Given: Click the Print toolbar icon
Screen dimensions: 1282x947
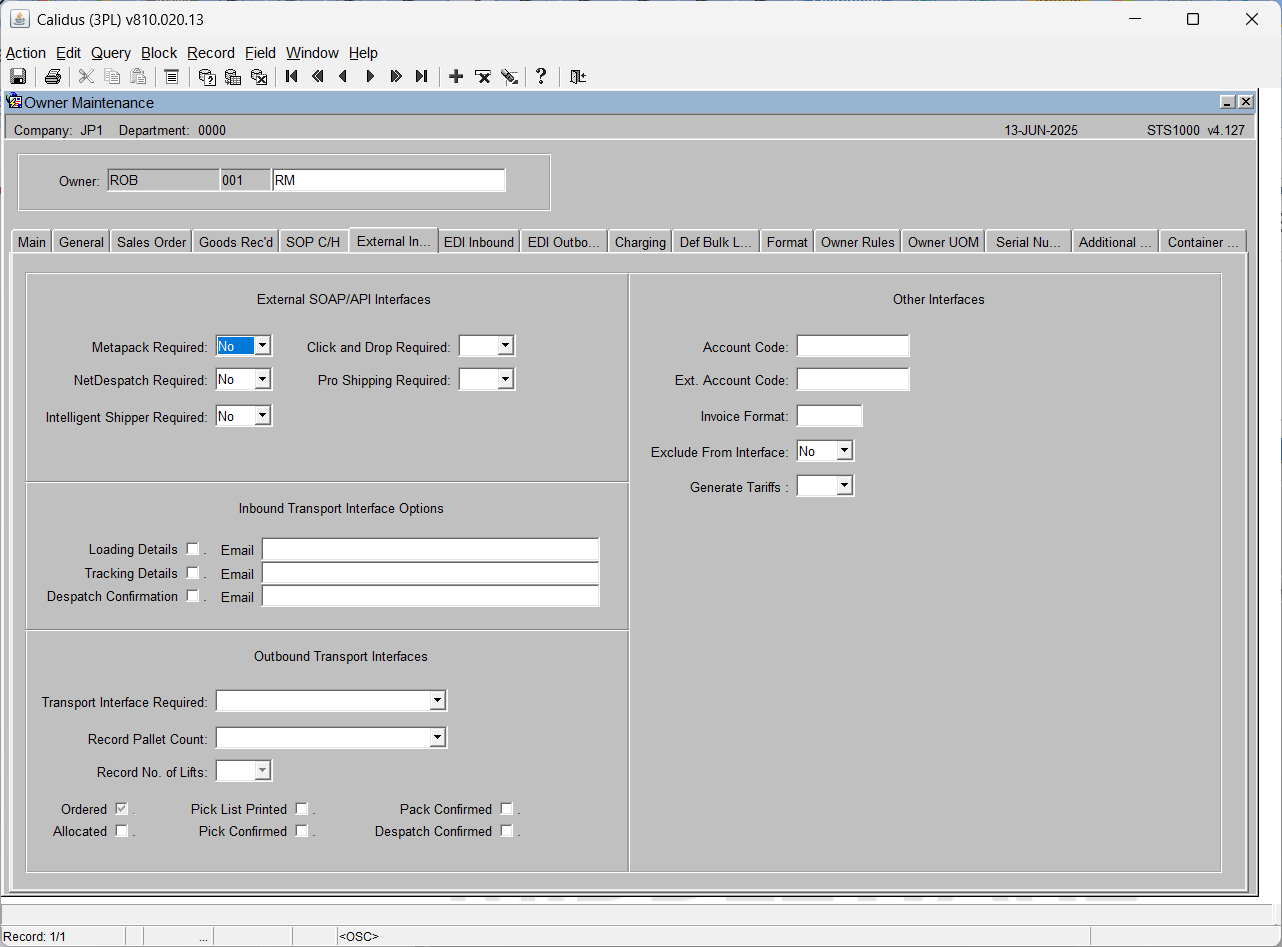Looking at the screenshot, I should (52, 76).
